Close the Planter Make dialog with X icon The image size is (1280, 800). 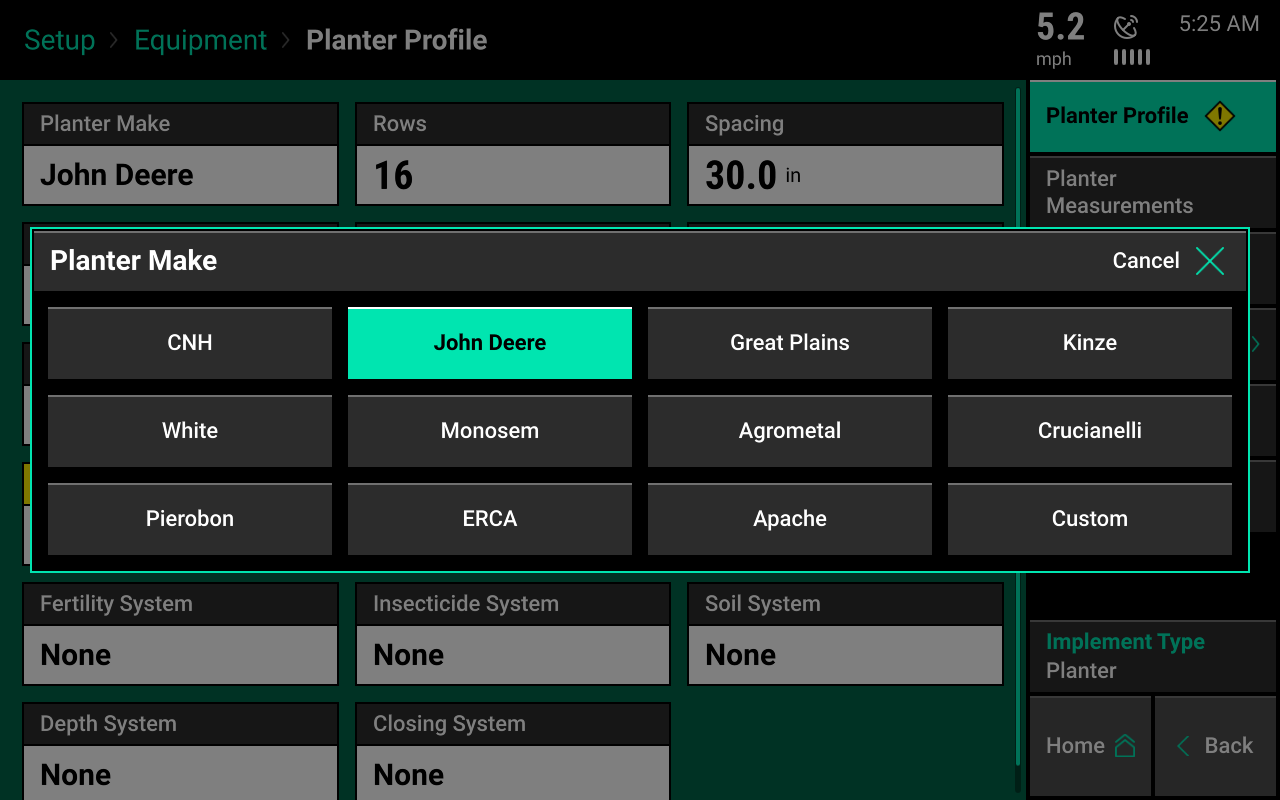1210,261
